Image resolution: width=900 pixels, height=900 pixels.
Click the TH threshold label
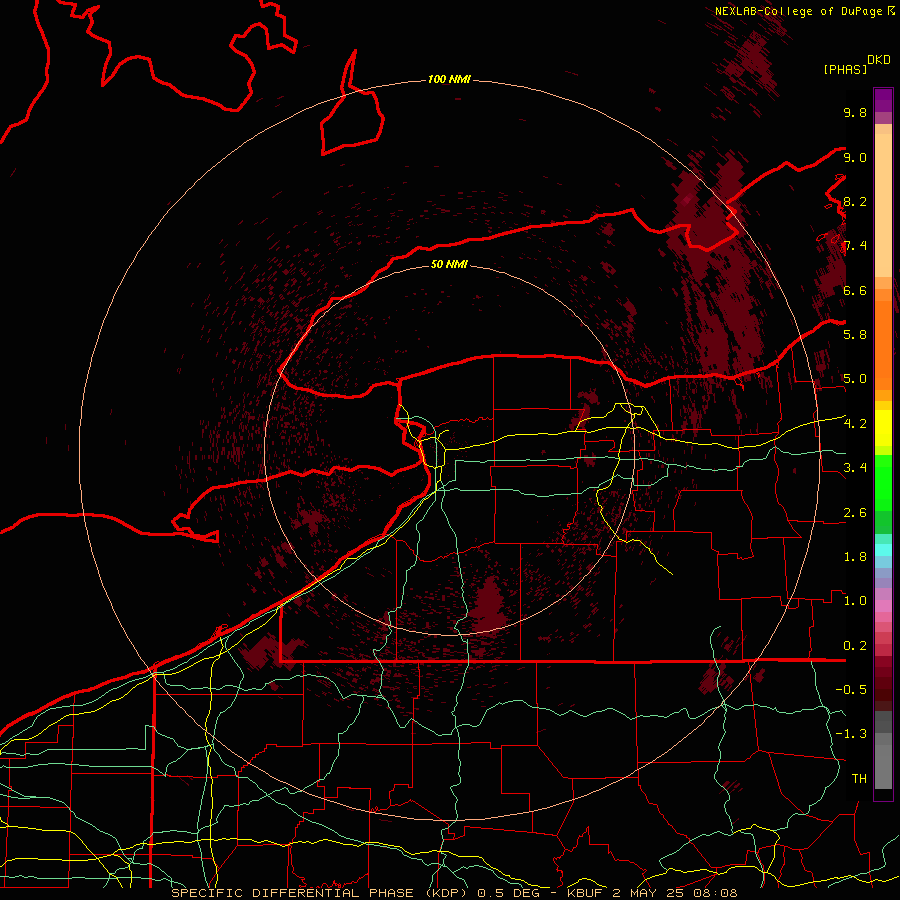[x=859, y=778]
